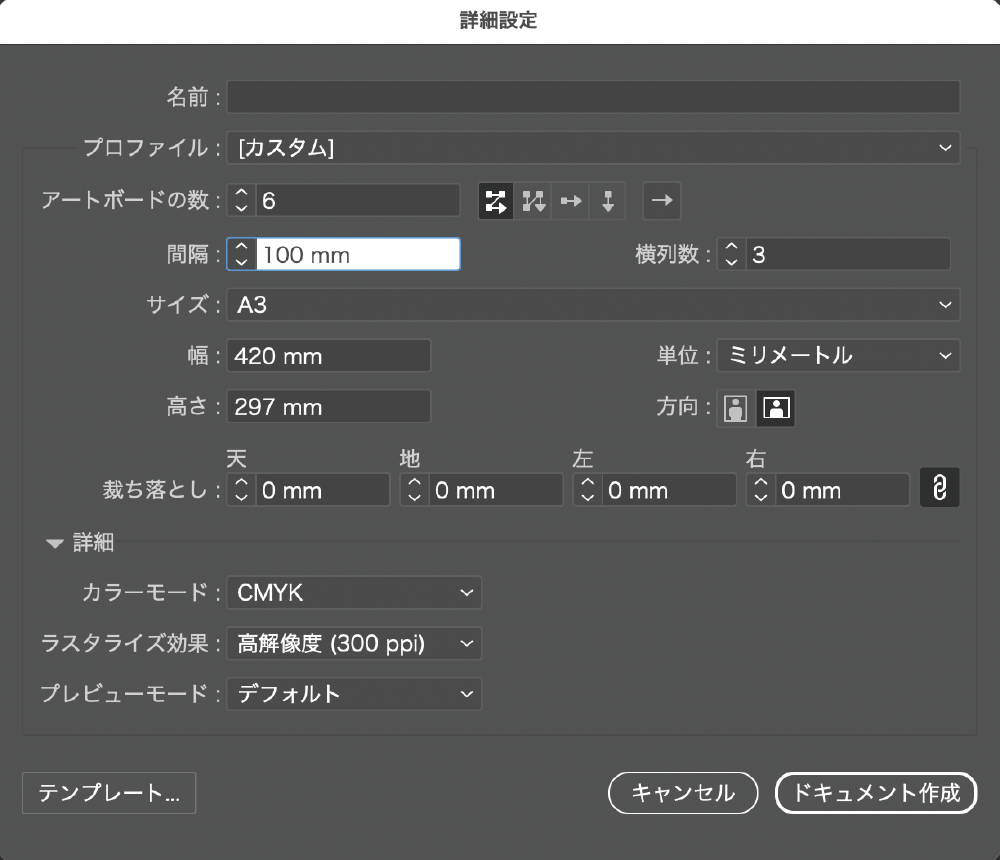
Task: Click the 名前 text input field
Action: point(593,98)
